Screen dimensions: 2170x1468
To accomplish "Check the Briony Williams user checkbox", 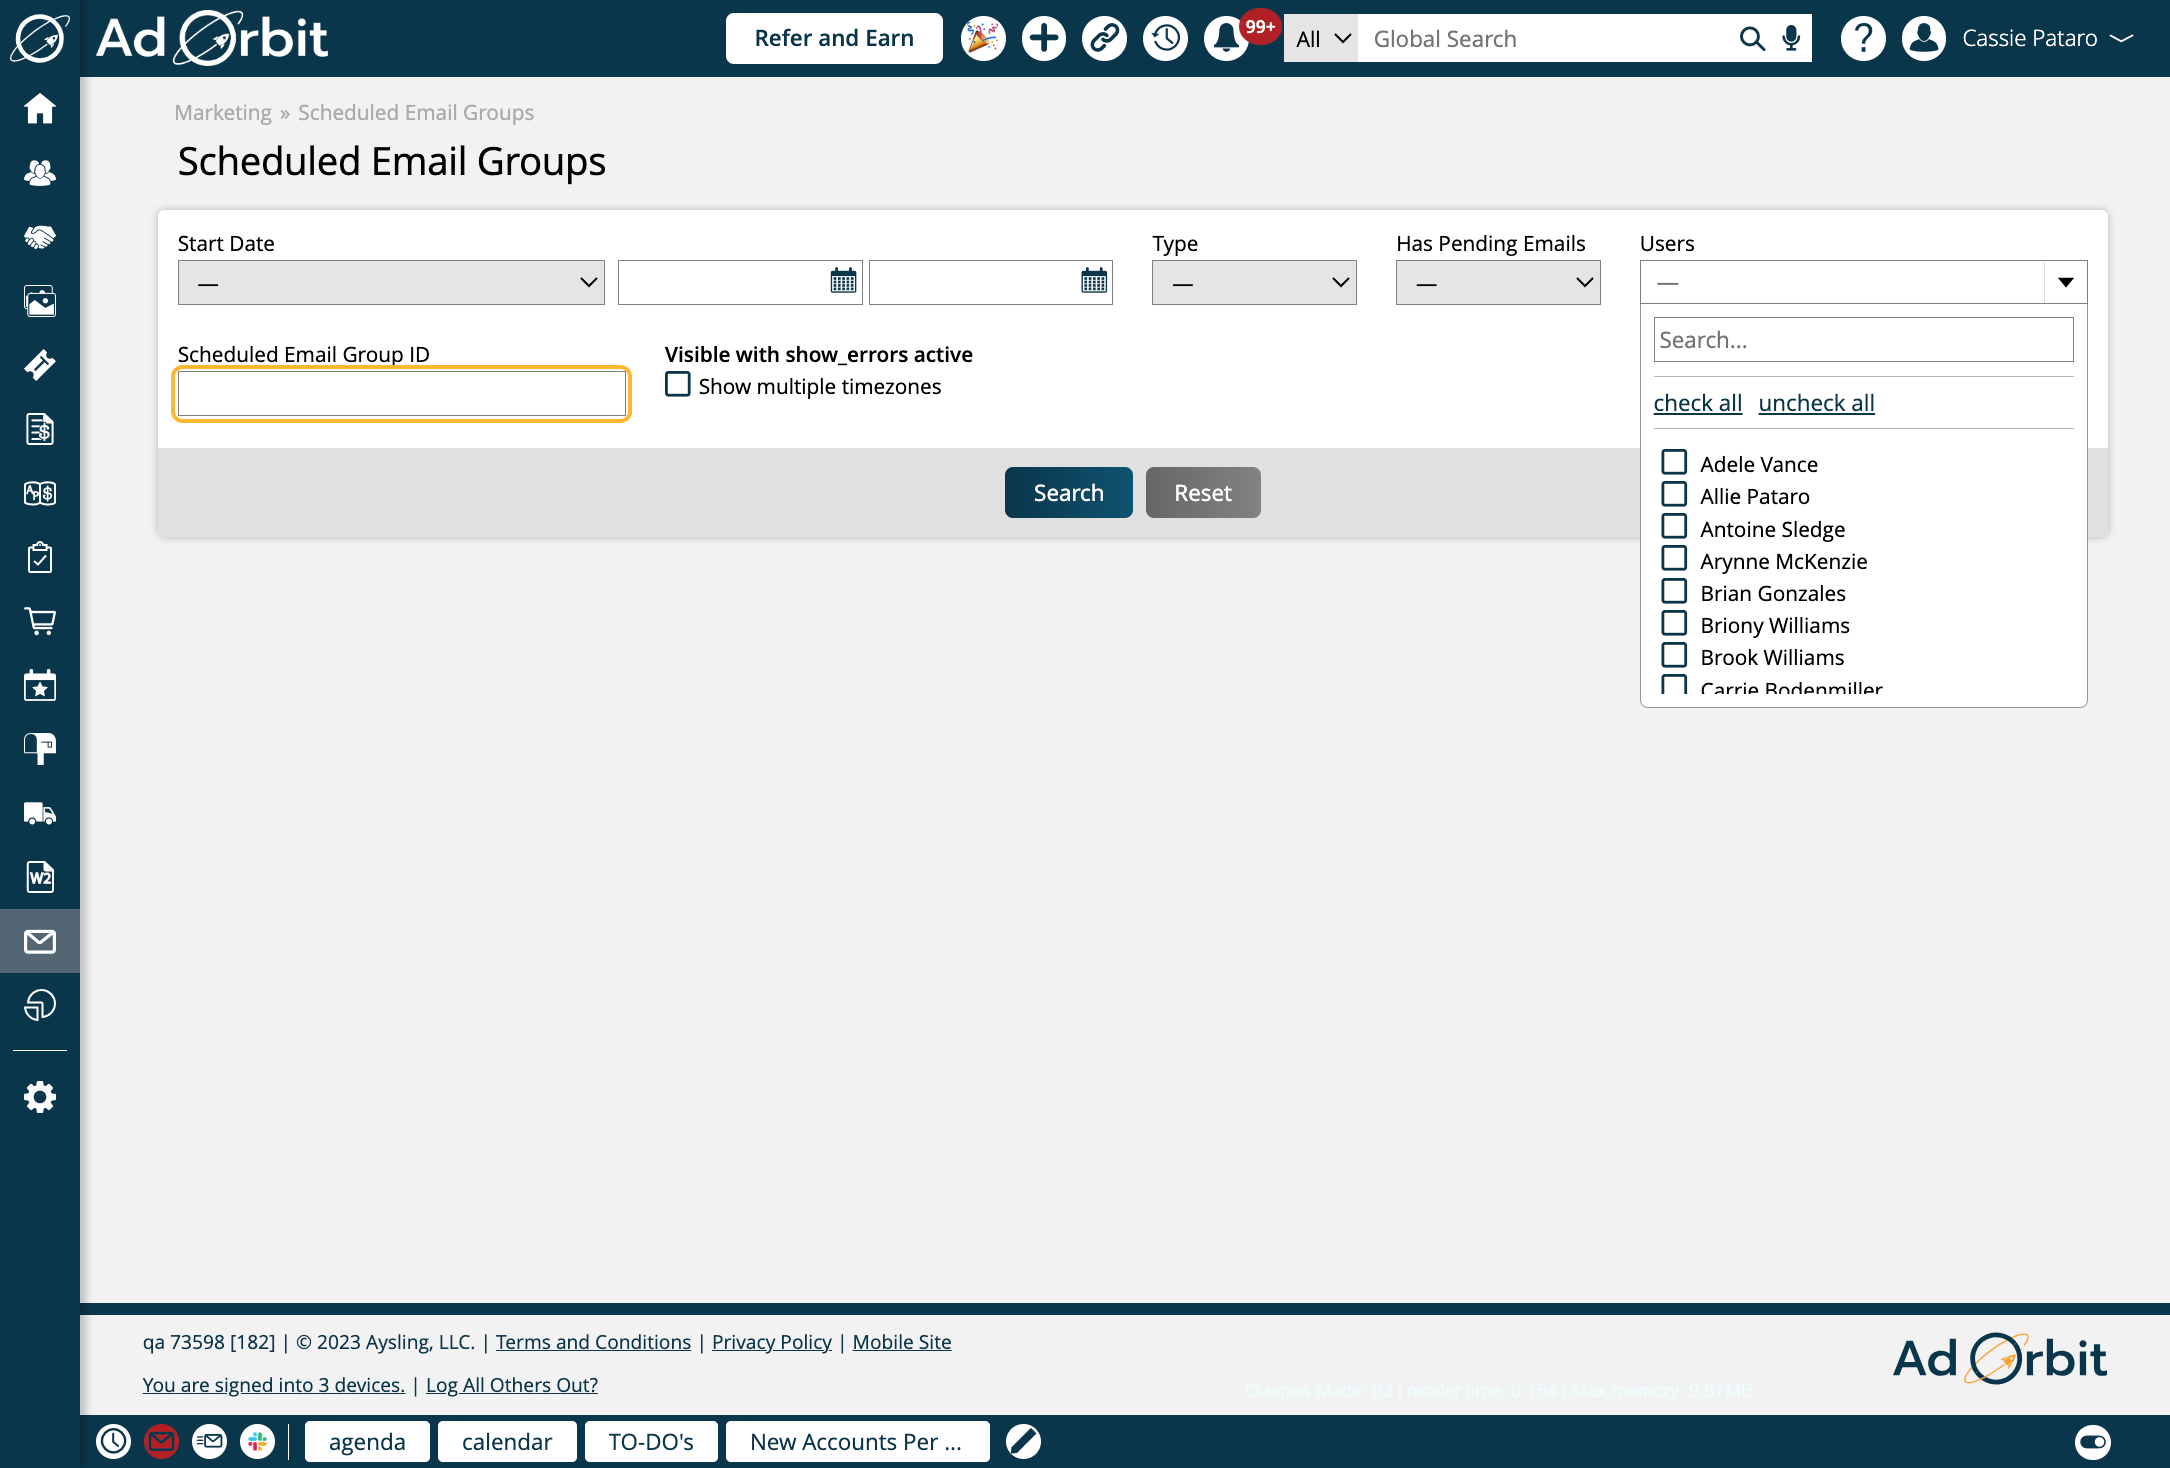I will point(1674,623).
